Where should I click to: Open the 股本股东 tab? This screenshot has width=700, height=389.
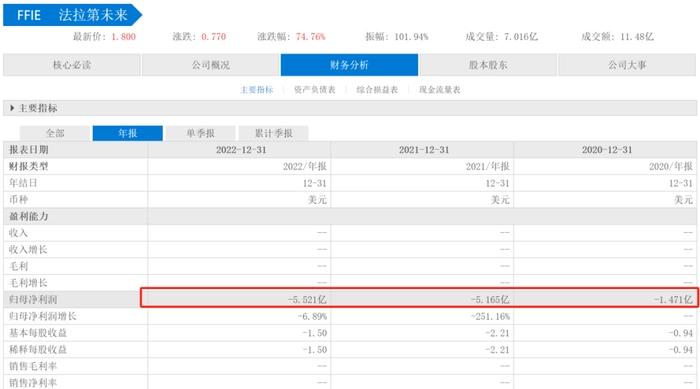pos(488,65)
